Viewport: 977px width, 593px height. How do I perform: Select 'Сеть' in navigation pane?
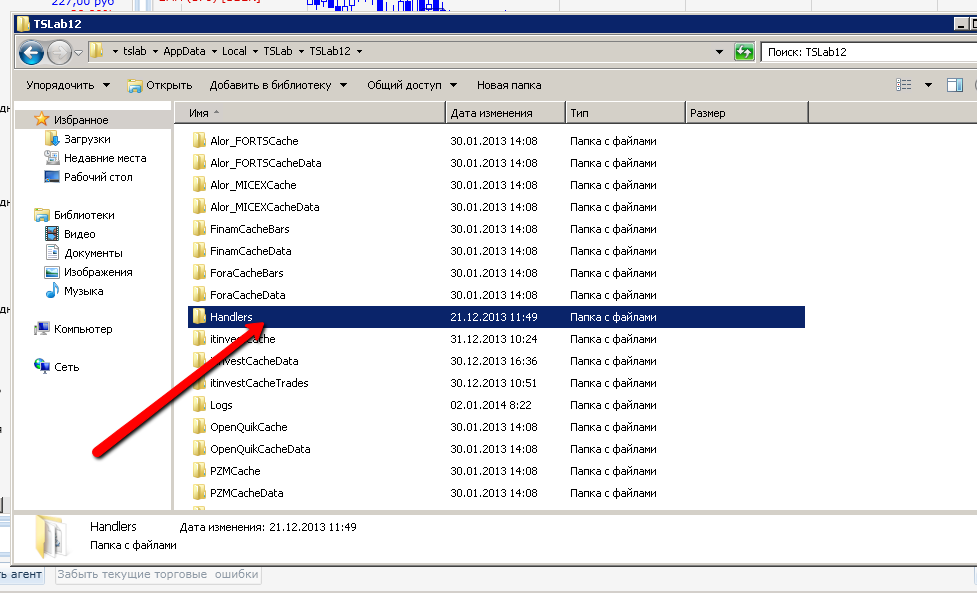point(66,367)
